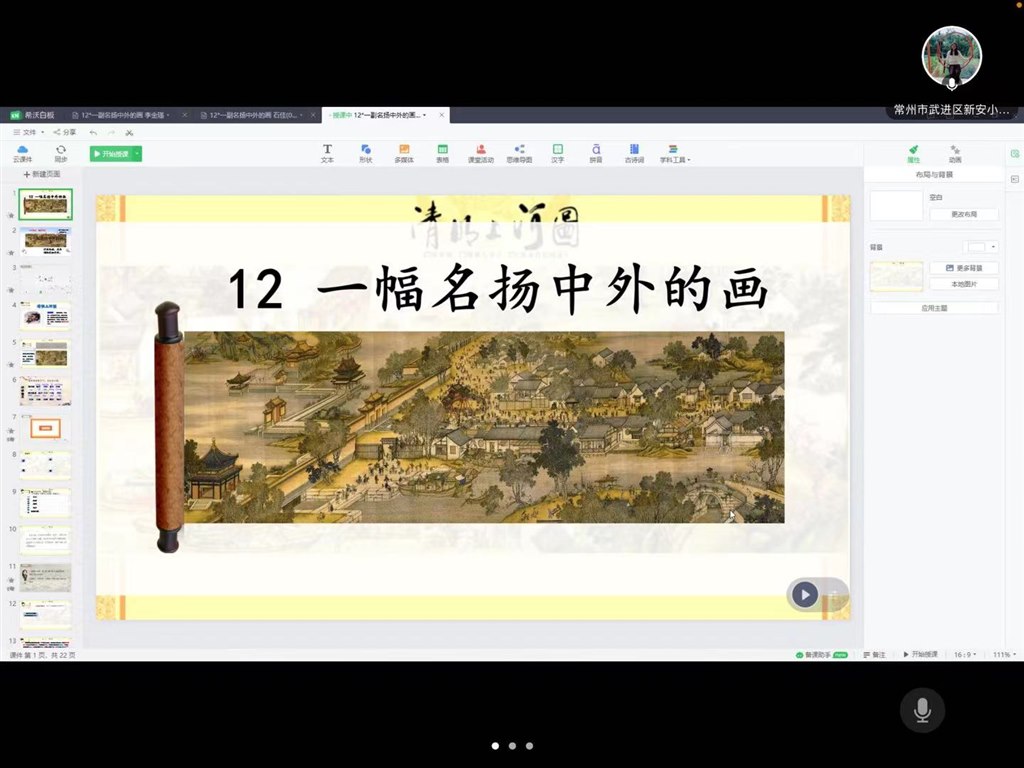The image size is (1024, 768).
Task: Click 开始授课 in the status bar
Action: 920,654
